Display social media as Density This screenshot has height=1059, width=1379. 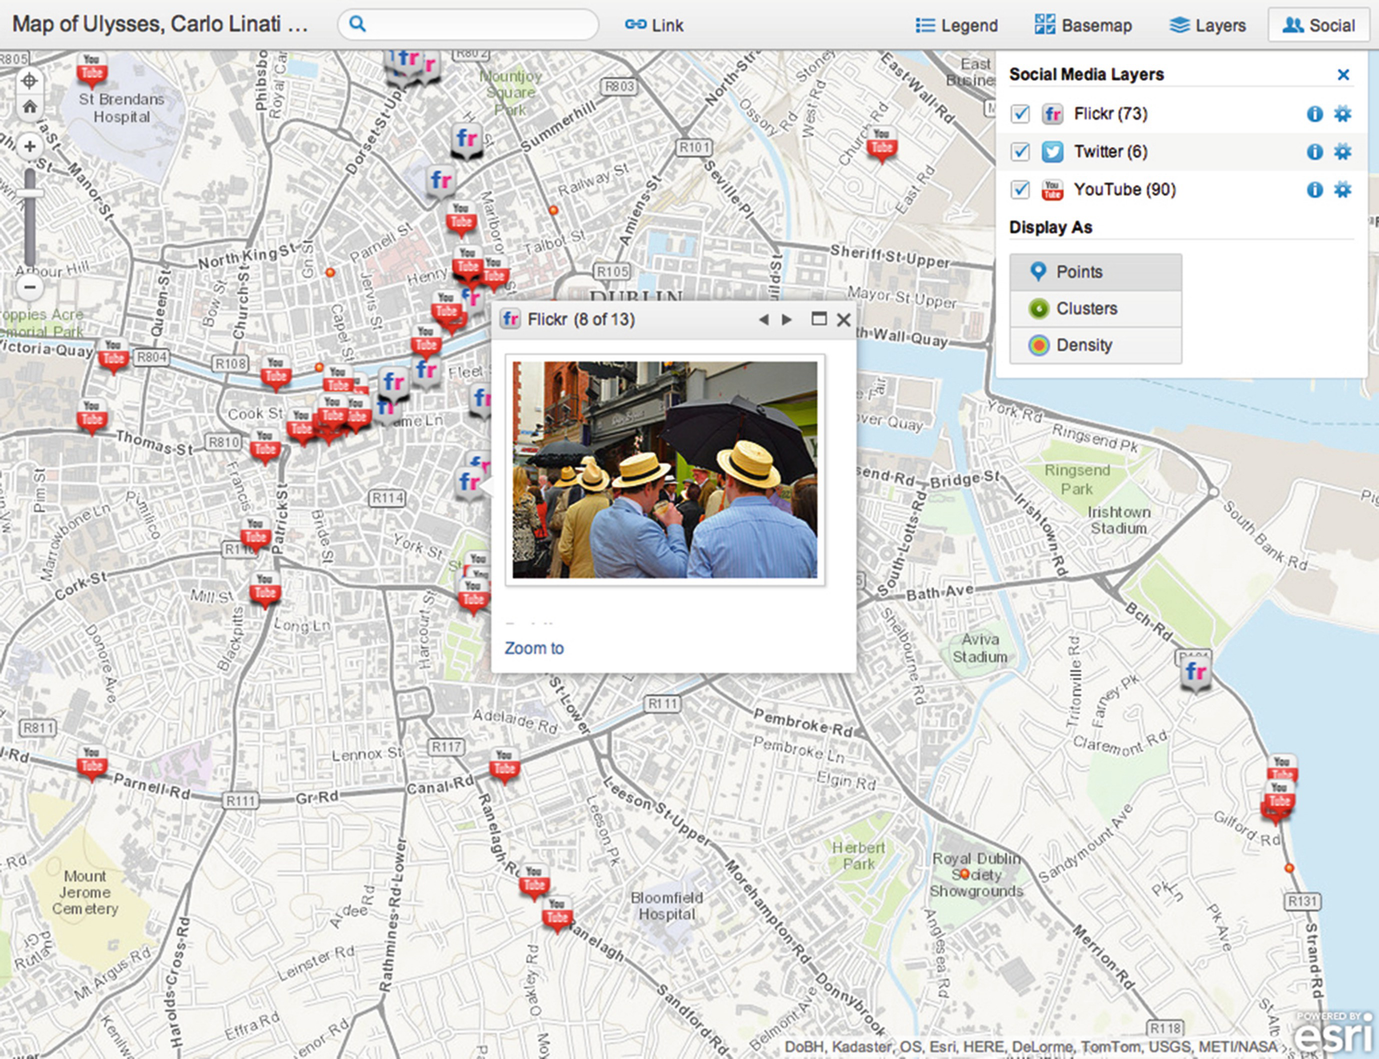[x=1095, y=345]
